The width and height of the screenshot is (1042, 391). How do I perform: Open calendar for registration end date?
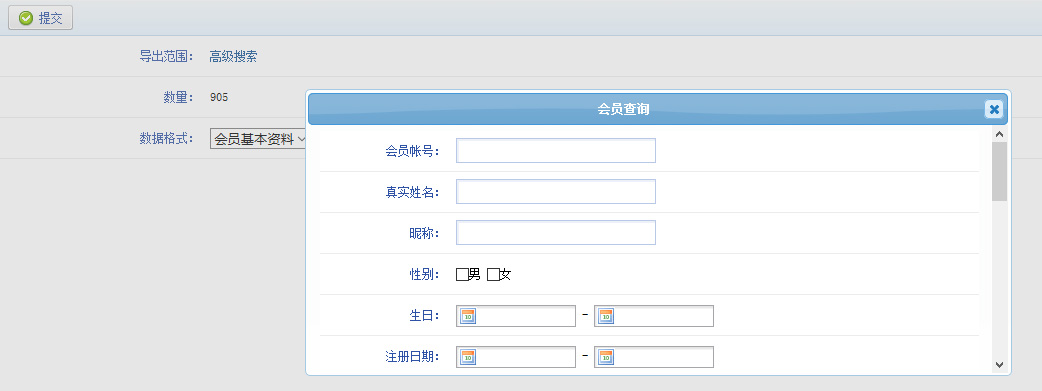pos(606,357)
